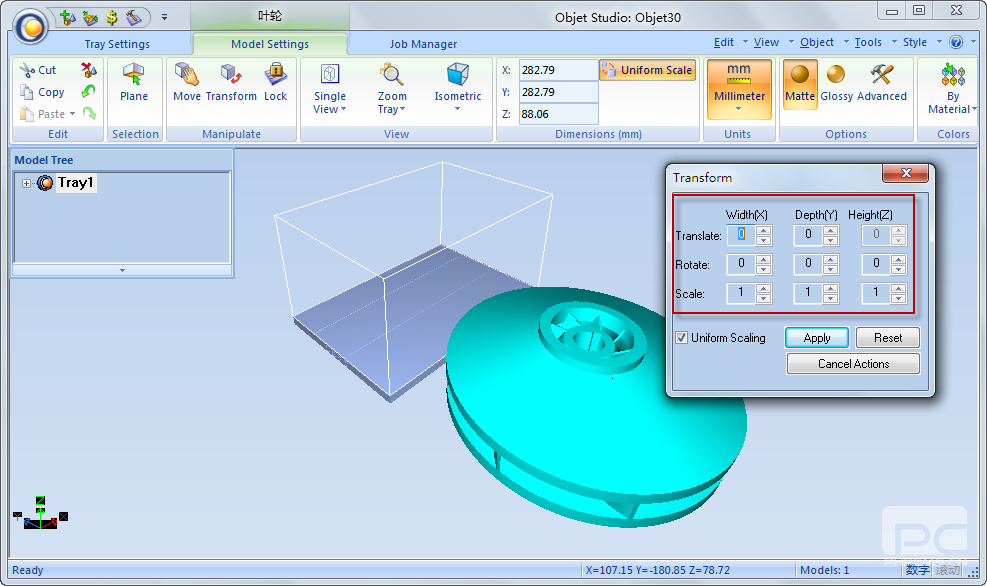
Task: Expand the Tray1 tree node
Action: (27, 183)
